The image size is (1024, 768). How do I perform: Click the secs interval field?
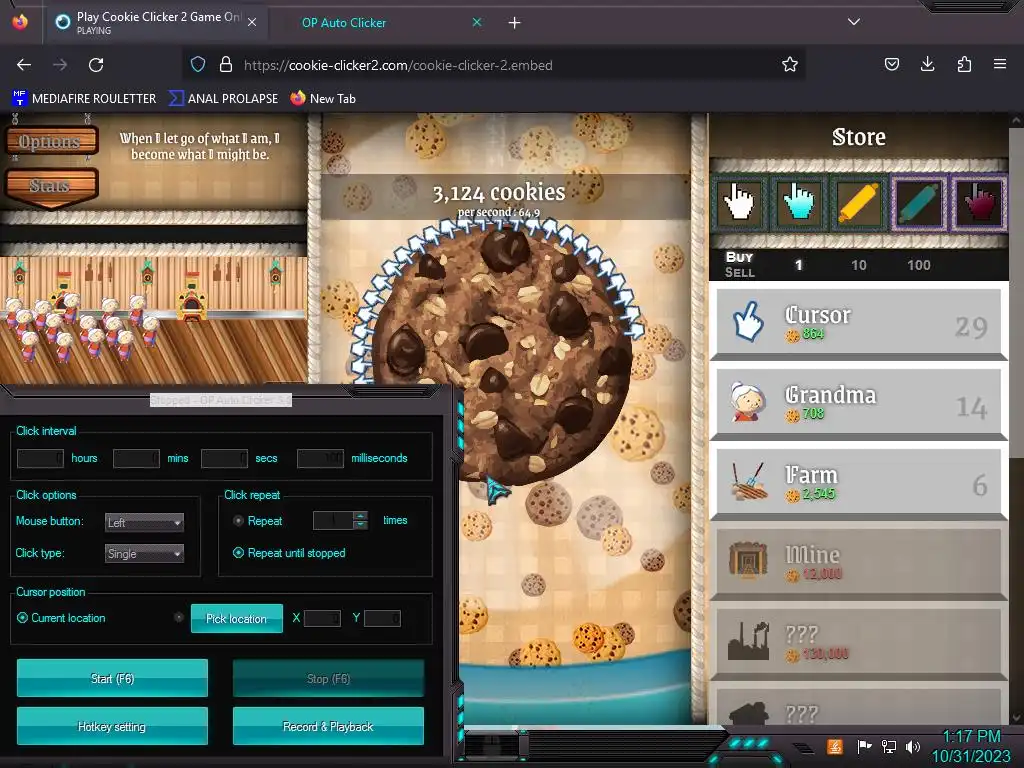coord(224,458)
